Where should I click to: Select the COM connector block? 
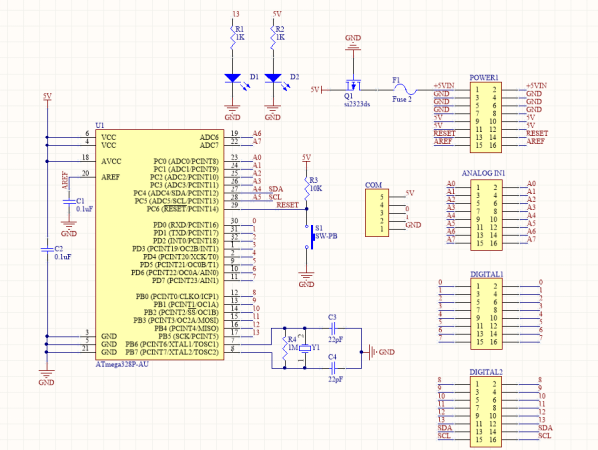[377, 213]
